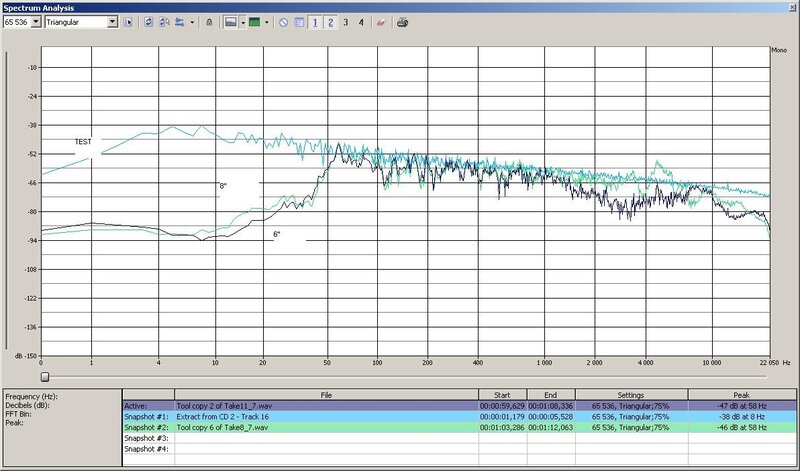Click the print icon

pyautogui.click(x=402, y=21)
